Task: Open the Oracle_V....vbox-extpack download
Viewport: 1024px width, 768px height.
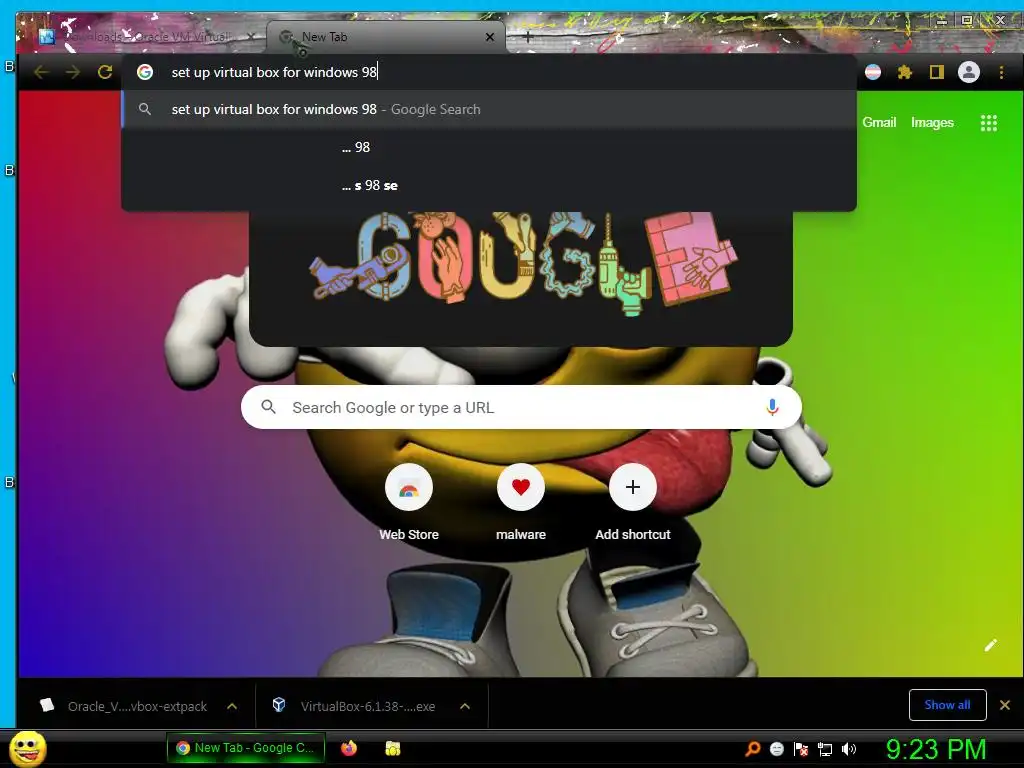Action: [x=124, y=706]
